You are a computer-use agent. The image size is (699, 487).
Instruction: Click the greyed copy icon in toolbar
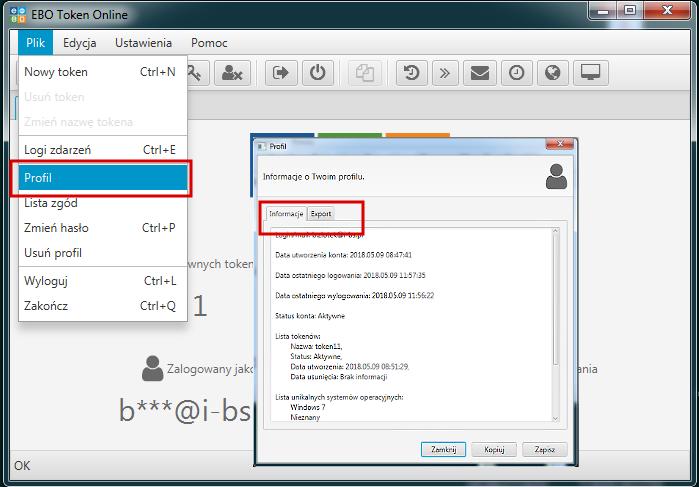[365, 73]
